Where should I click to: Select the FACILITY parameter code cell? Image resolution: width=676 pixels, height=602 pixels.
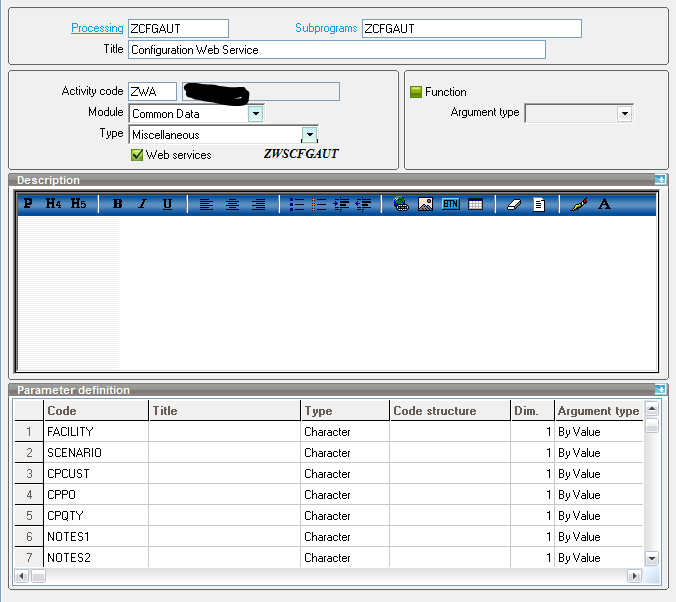(96, 432)
